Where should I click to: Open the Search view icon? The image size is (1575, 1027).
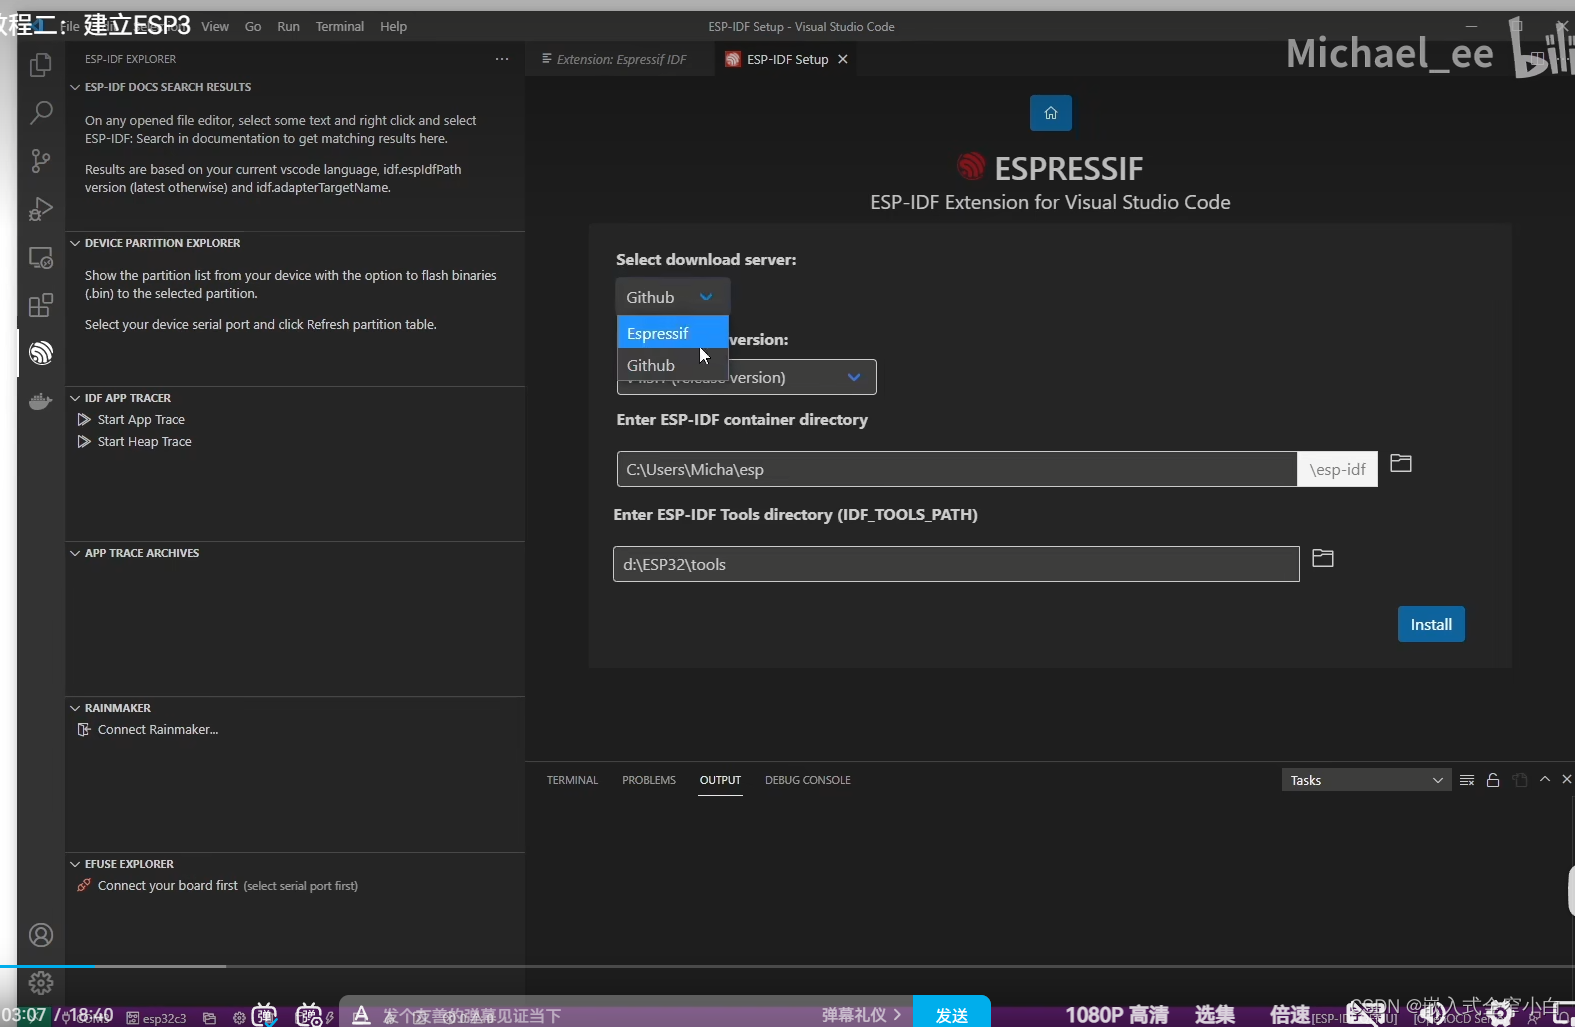tap(41, 112)
